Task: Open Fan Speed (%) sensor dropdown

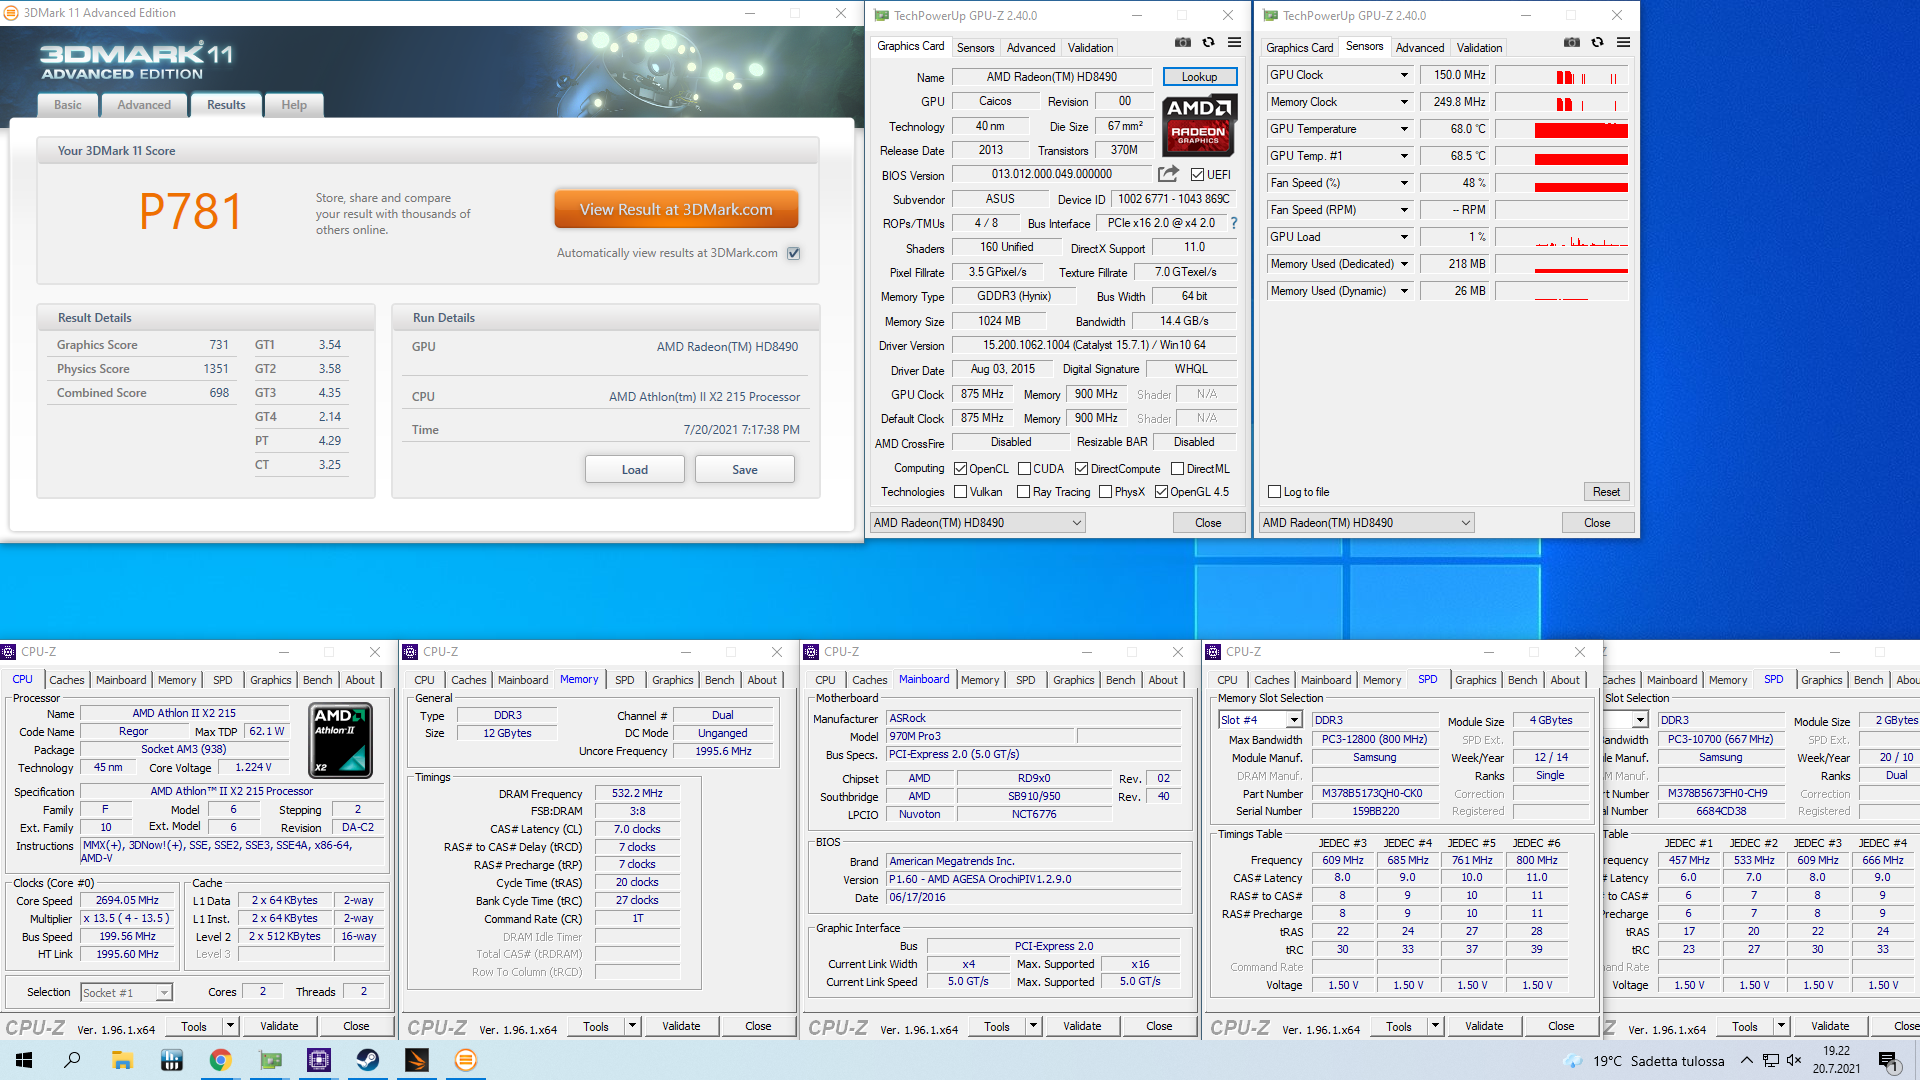Action: point(1404,183)
